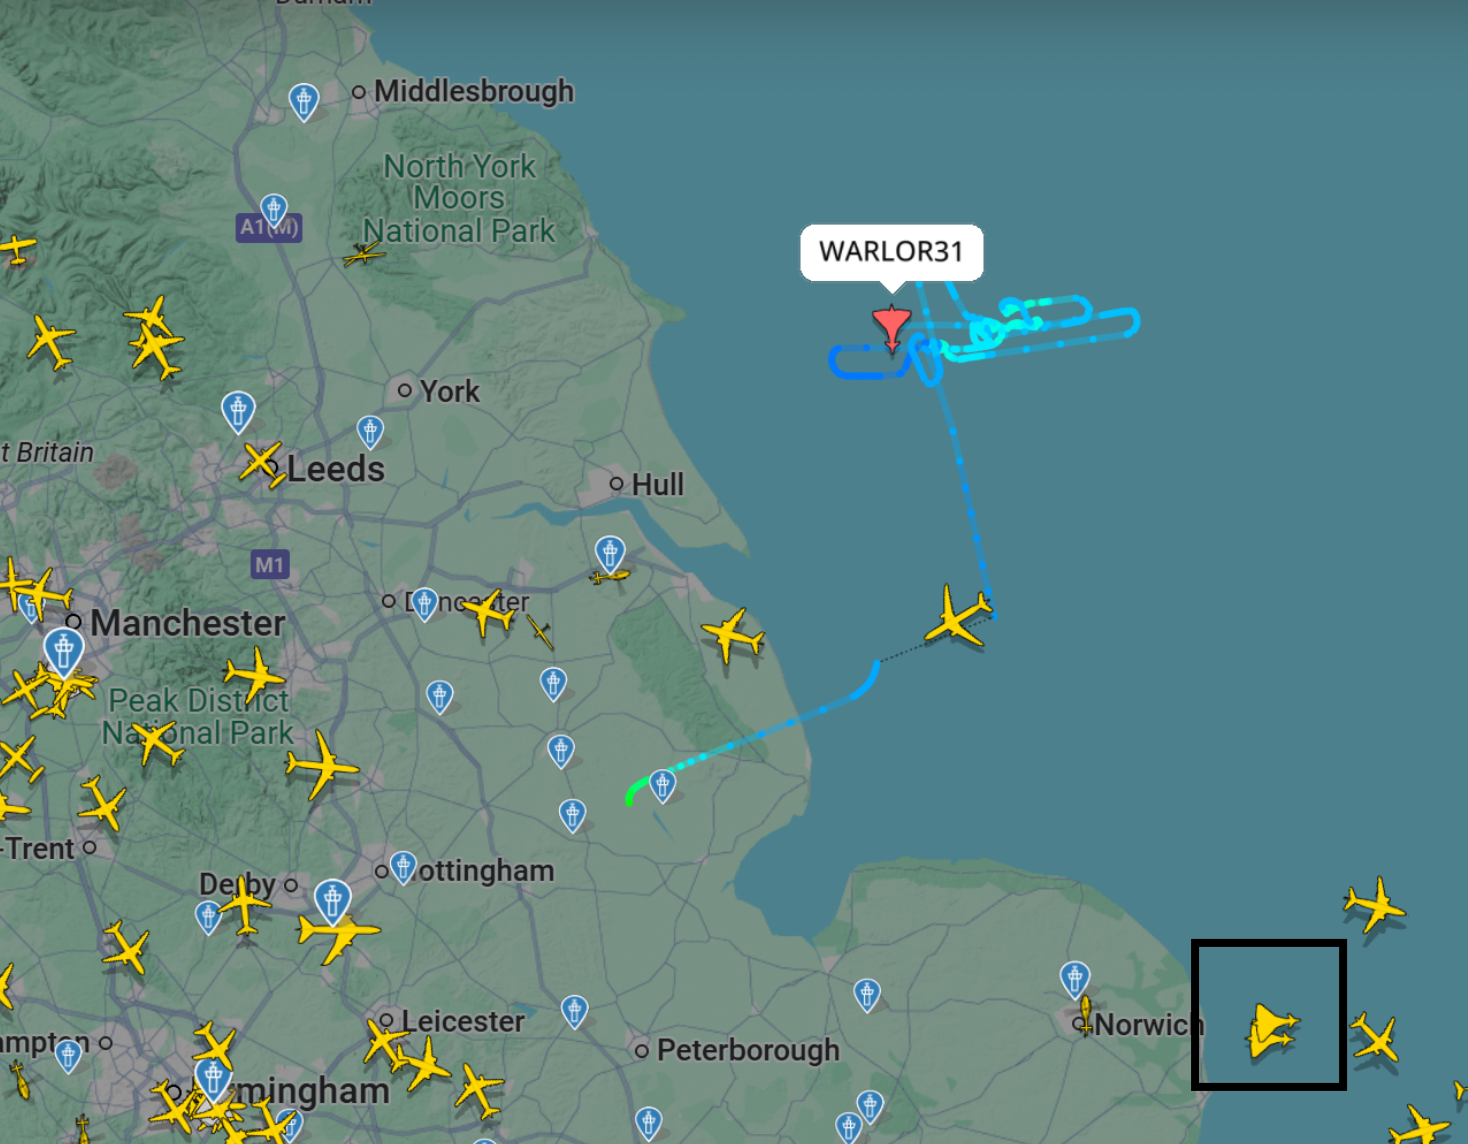Click the WARLOR31 callsign label
Image resolution: width=1468 pixels, height=1144 pixels.
point(891,251)
